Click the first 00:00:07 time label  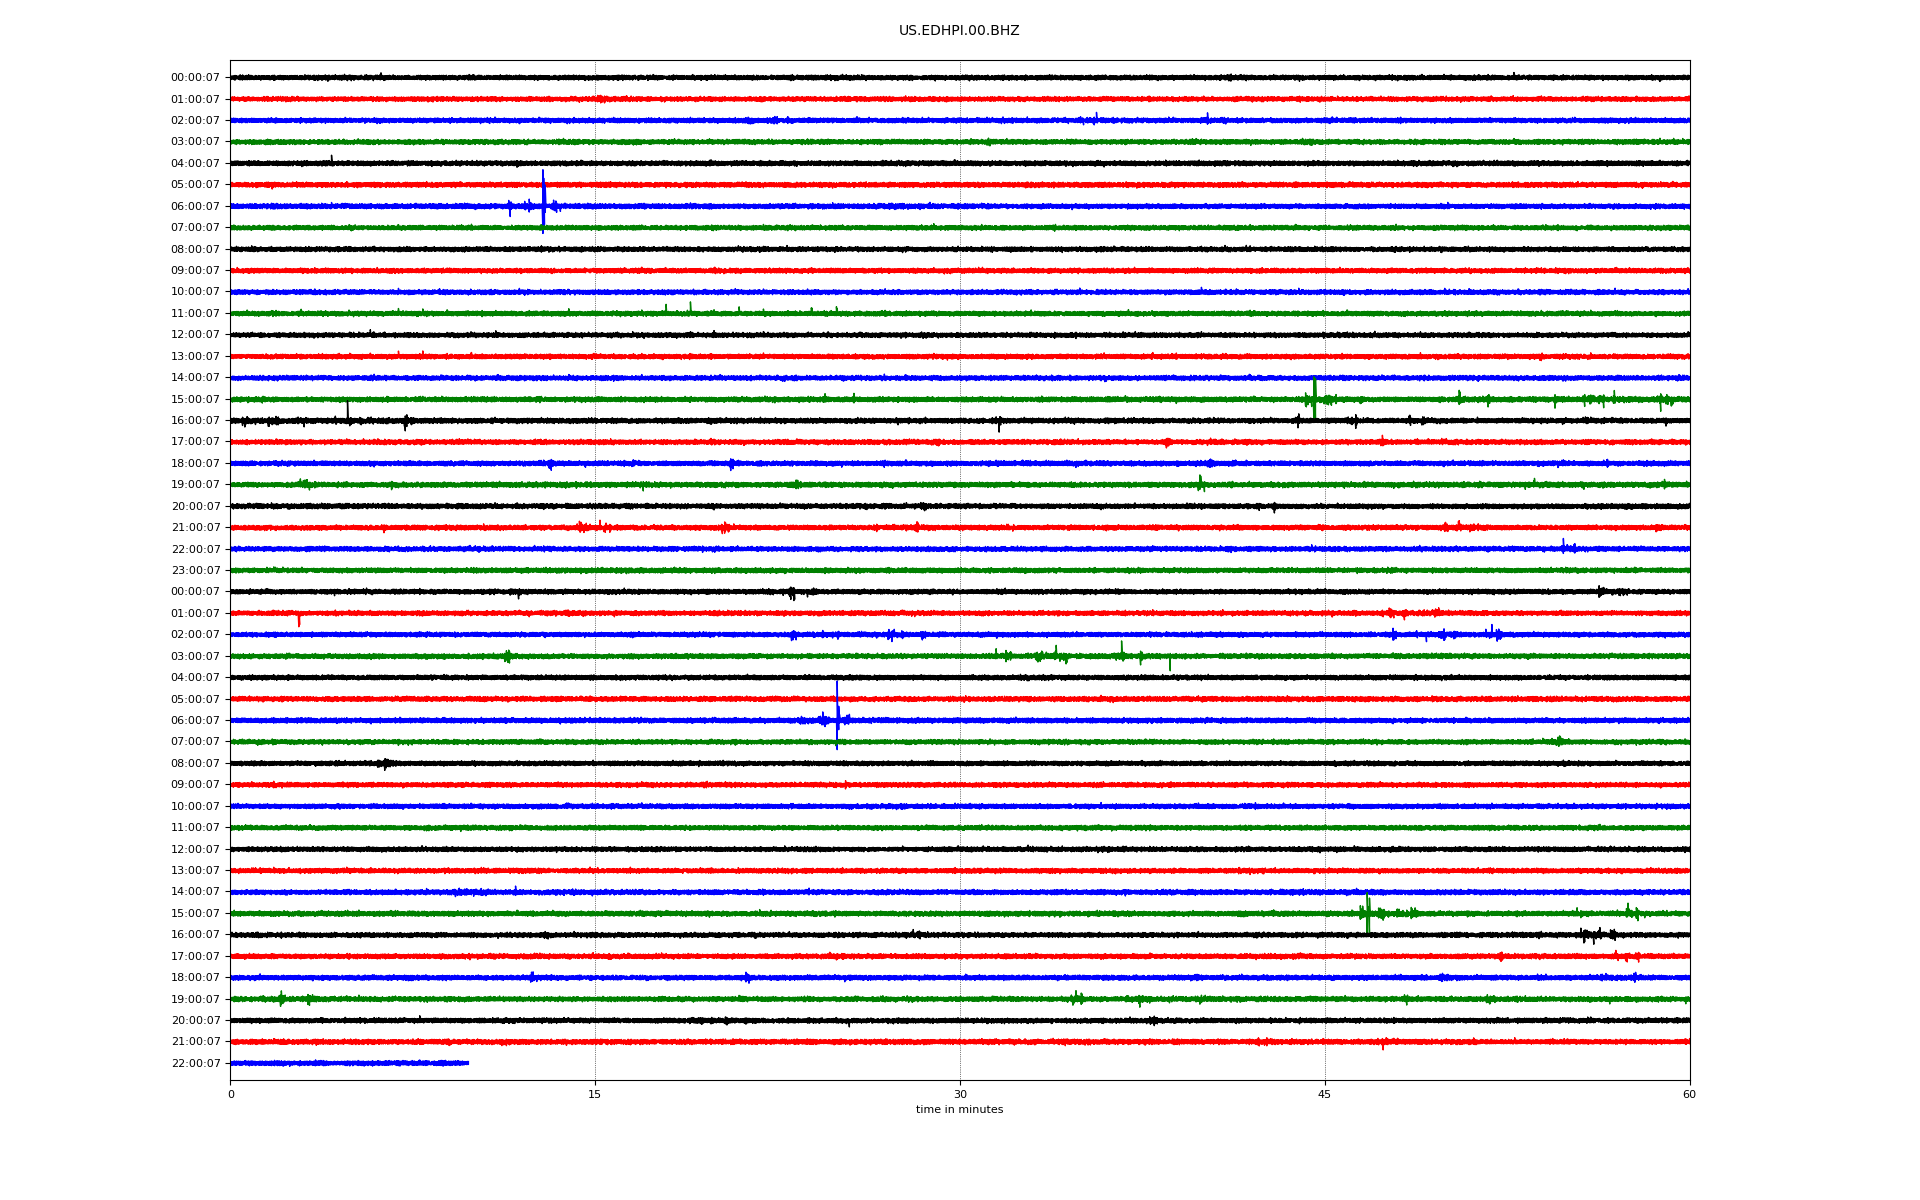point(195,78)
